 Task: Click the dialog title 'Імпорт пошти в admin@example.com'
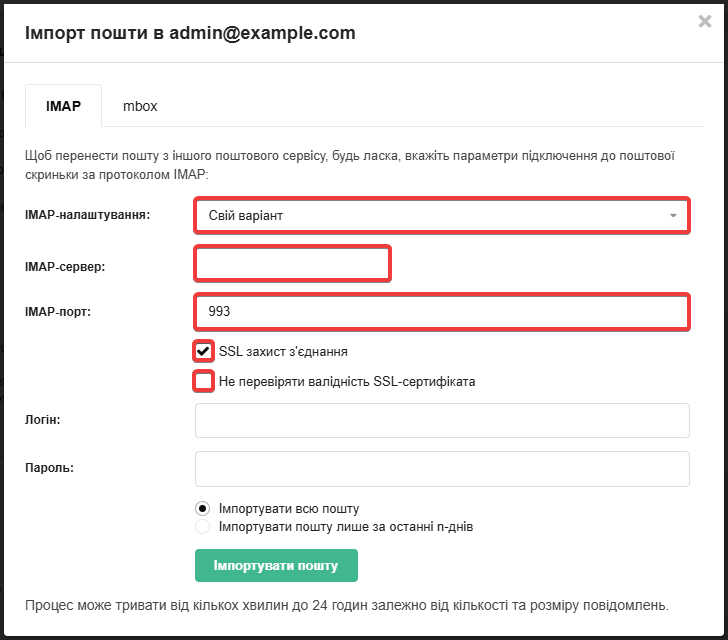point(189,33)
